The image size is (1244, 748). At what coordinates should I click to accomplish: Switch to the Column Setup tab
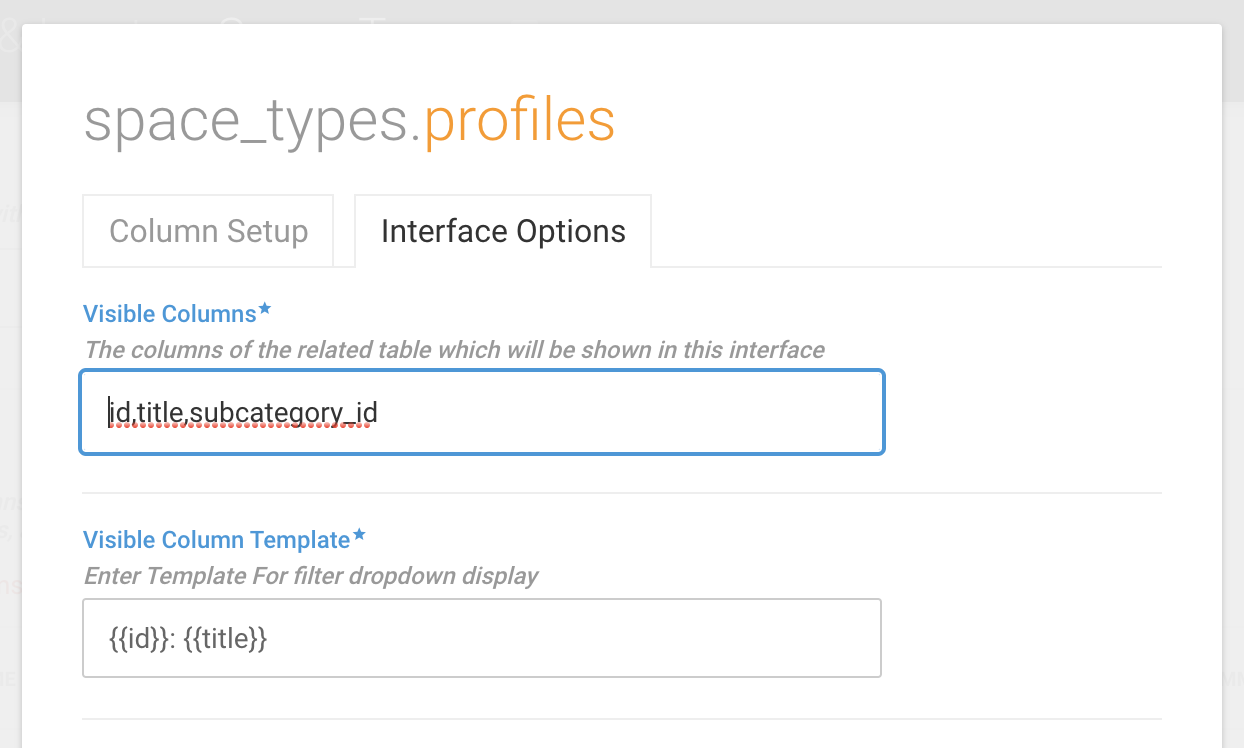208,231
